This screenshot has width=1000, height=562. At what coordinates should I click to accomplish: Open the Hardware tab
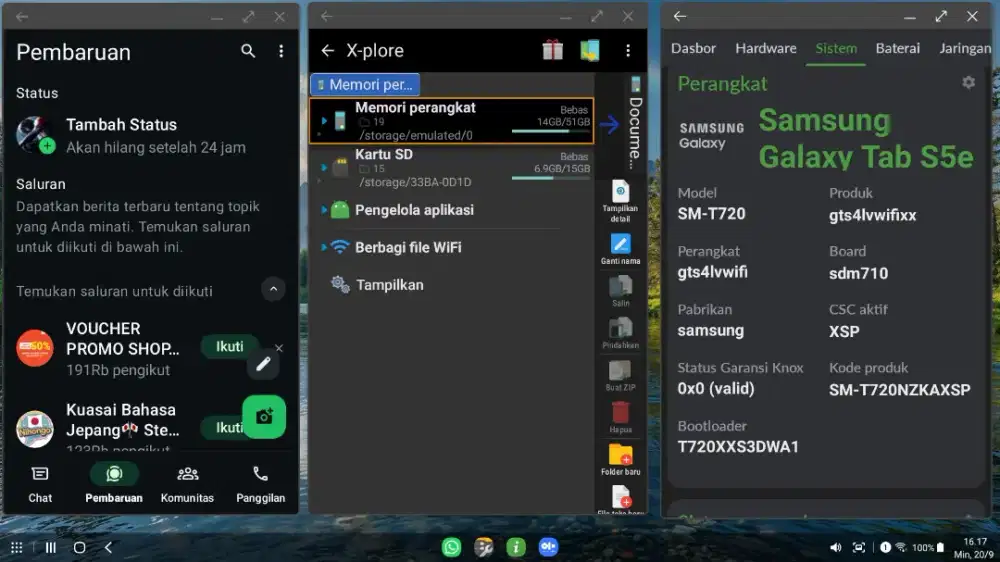point(766,48)
